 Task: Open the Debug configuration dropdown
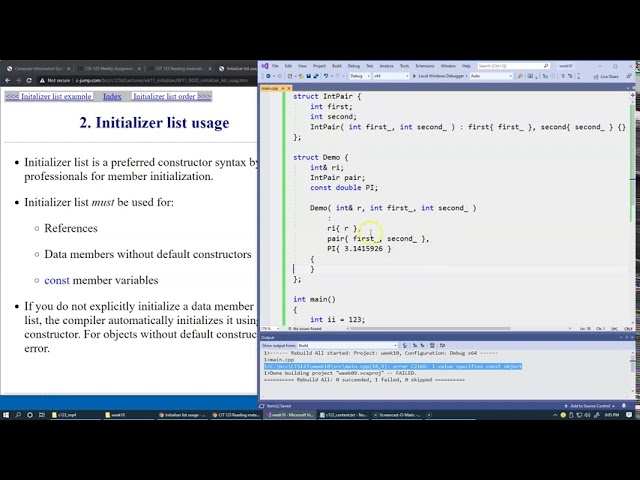(360, 76)
